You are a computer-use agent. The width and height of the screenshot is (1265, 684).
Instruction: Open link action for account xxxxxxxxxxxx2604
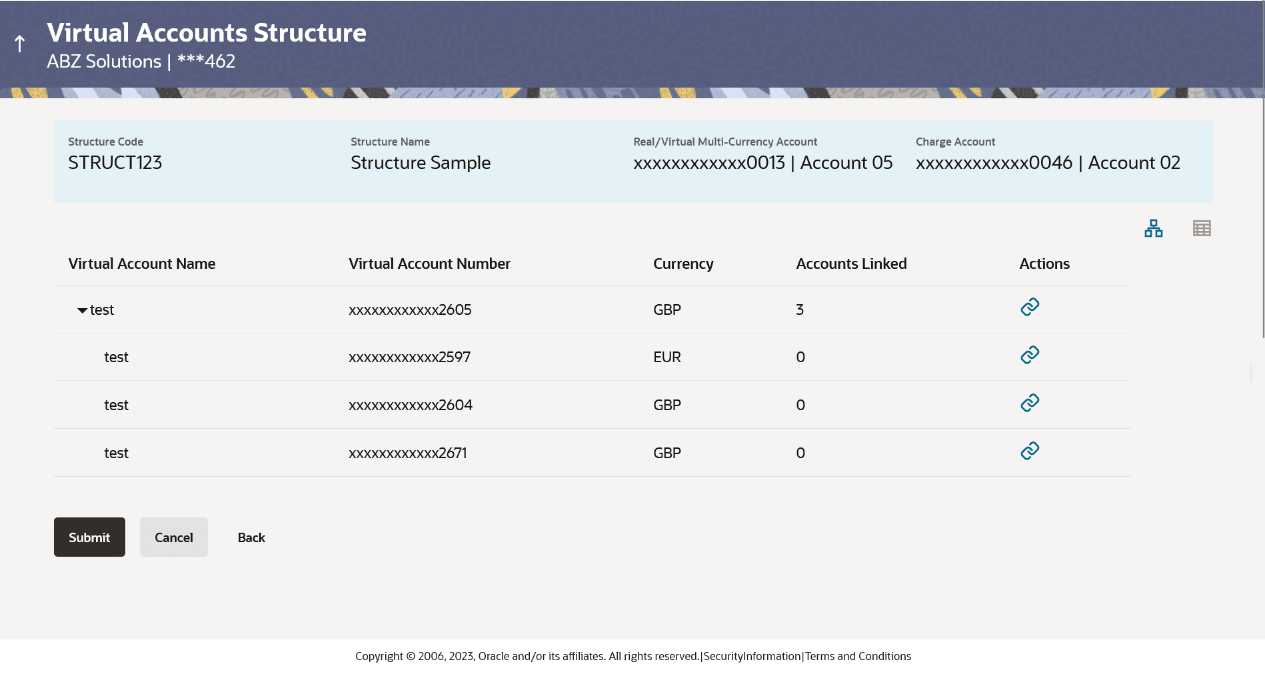point(1030,402)
